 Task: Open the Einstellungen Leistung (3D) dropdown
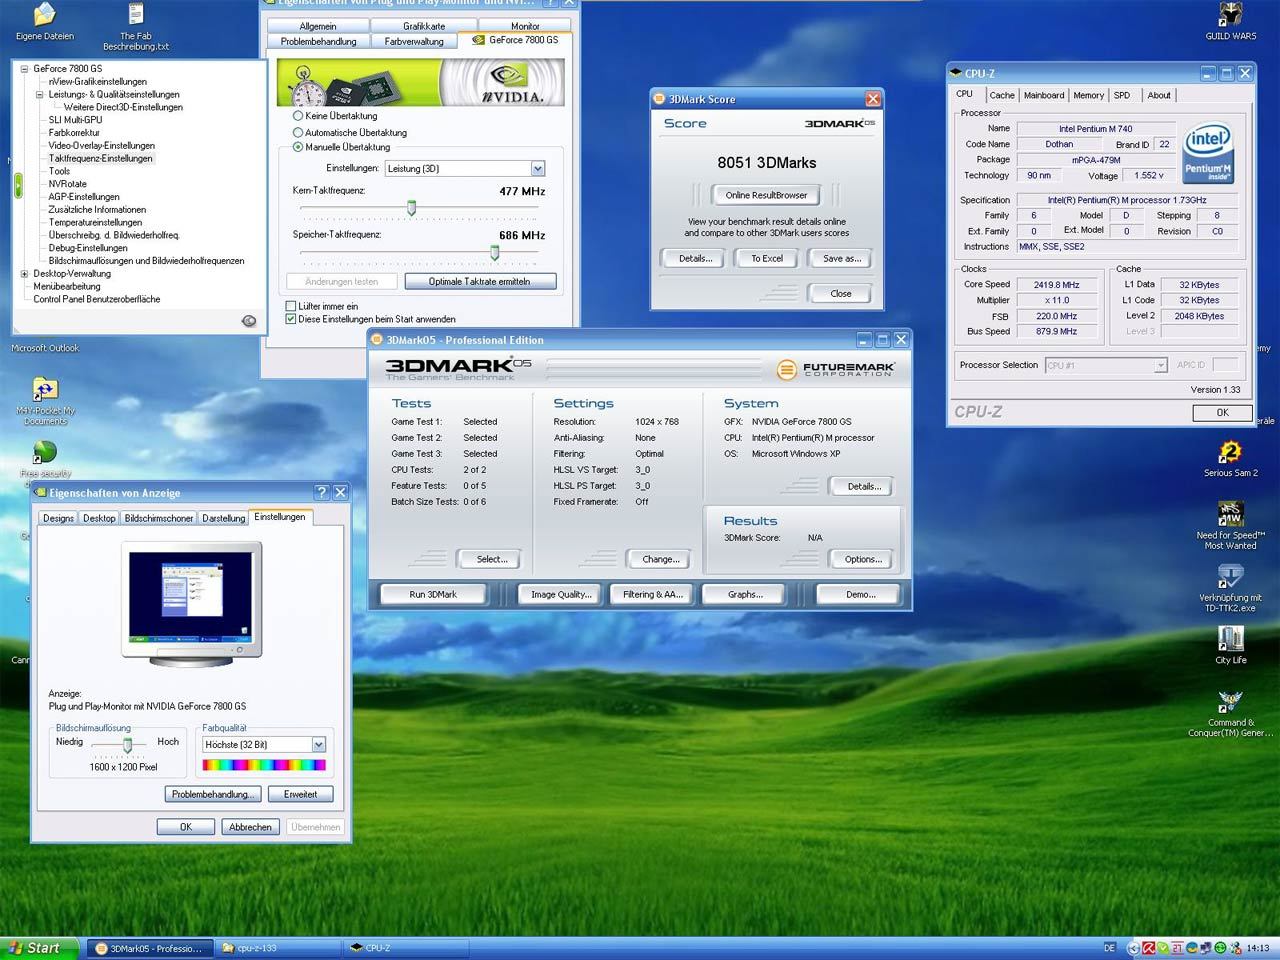point(537,169)
